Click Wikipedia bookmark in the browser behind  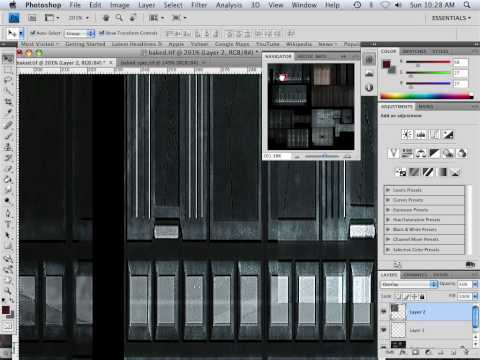tap(299, 44)
